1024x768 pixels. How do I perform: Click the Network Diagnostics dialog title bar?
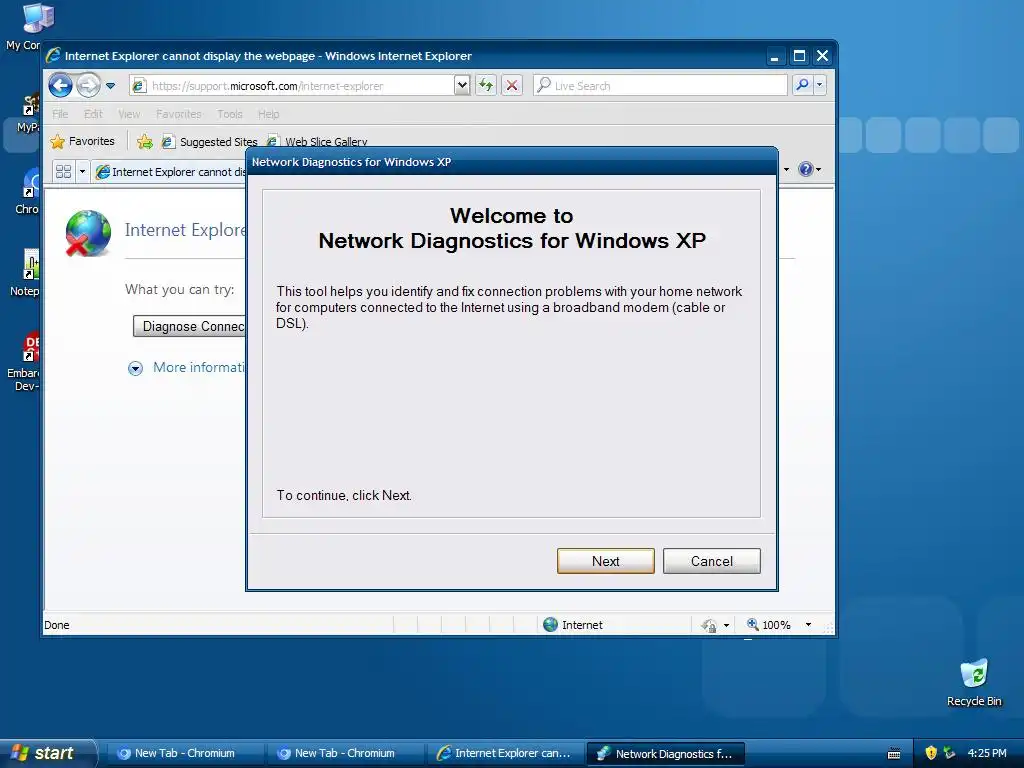512,162
